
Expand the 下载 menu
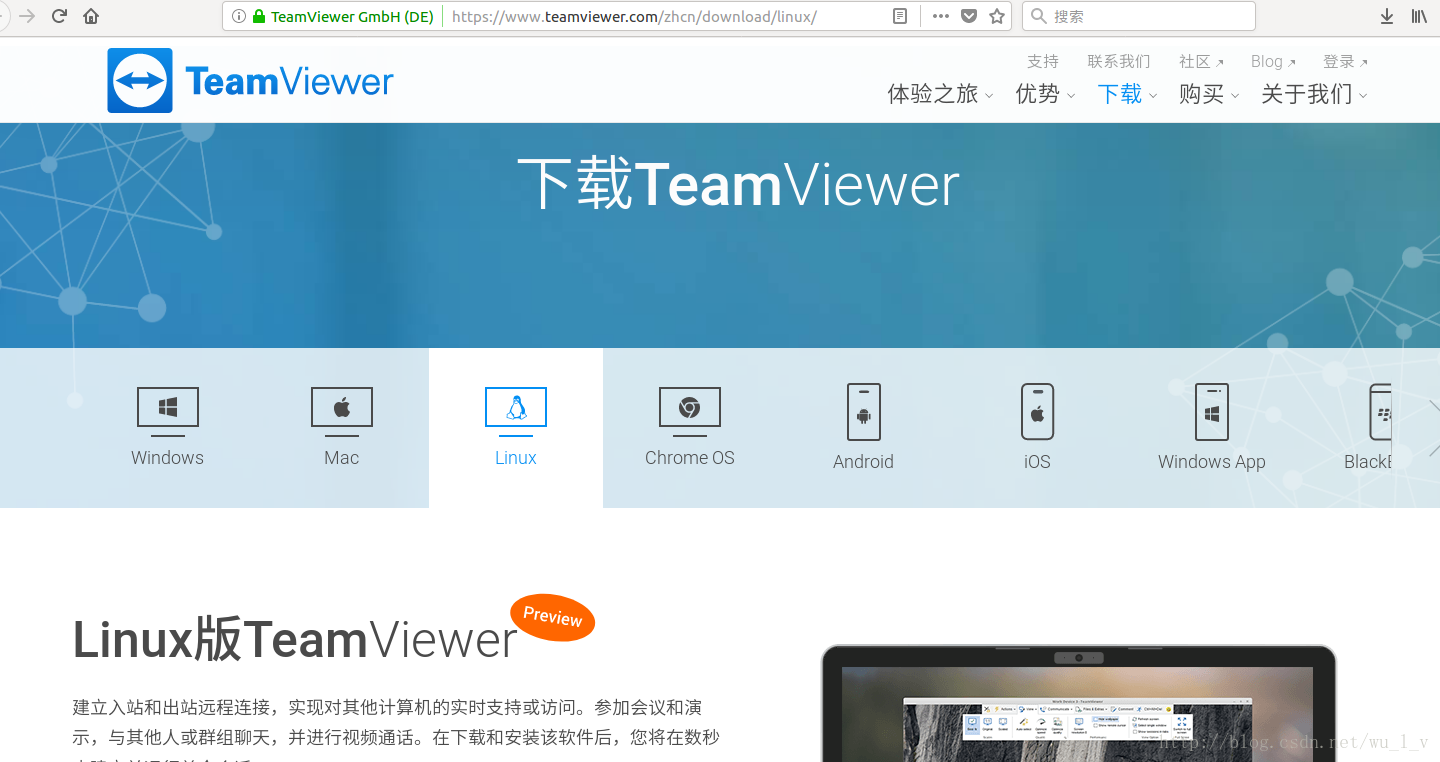(x=1127, y=94)
